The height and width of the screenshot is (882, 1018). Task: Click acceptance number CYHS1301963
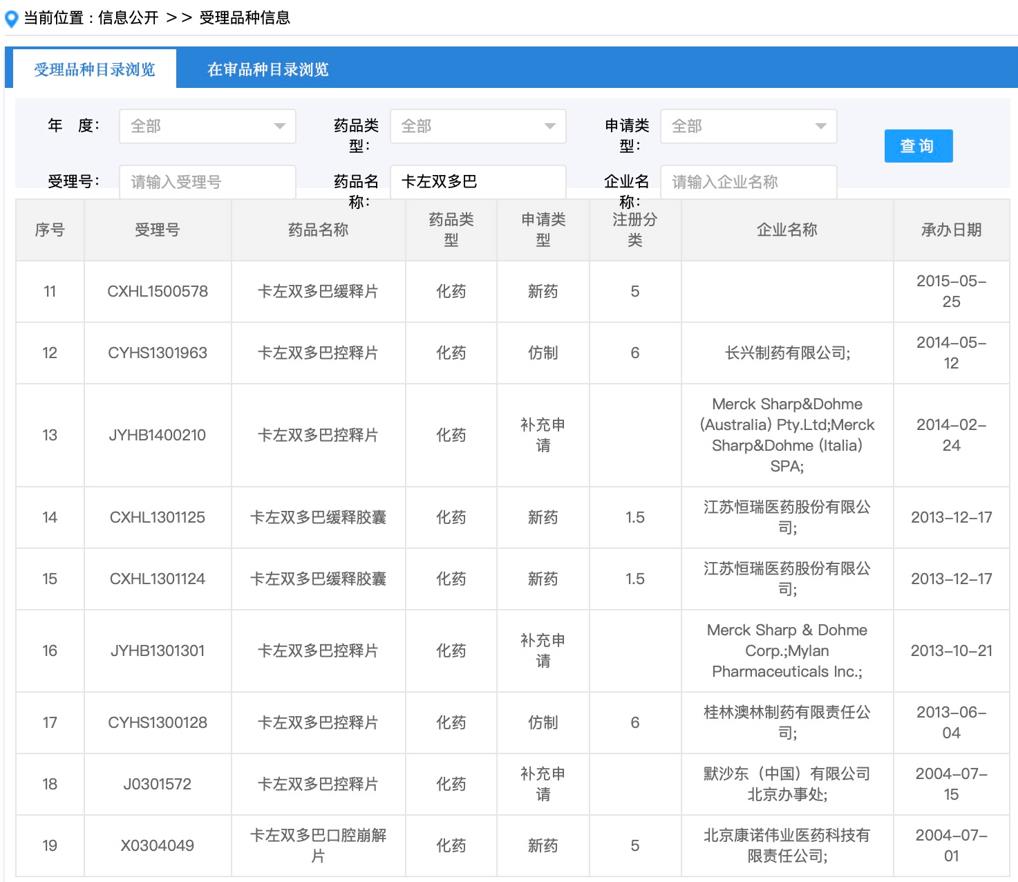(157, 353)
